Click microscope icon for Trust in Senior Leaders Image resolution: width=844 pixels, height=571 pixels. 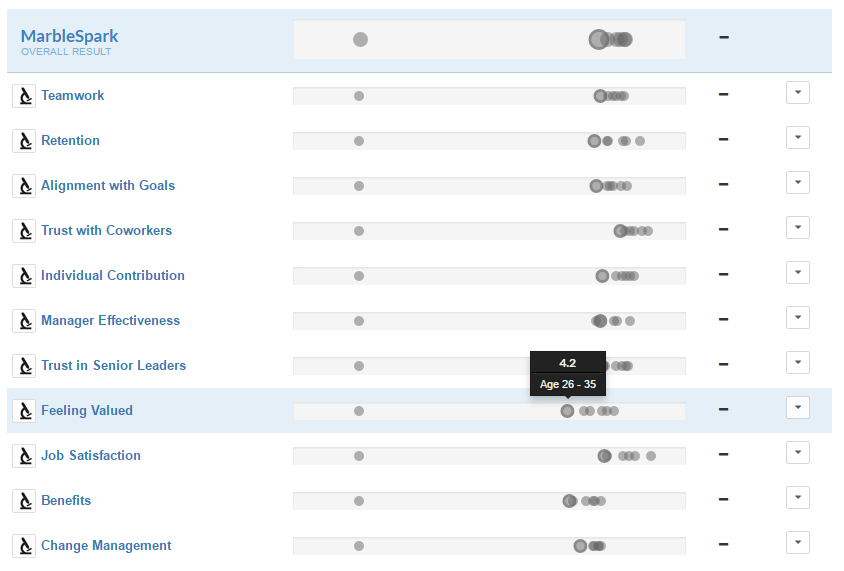click(24, 366)
